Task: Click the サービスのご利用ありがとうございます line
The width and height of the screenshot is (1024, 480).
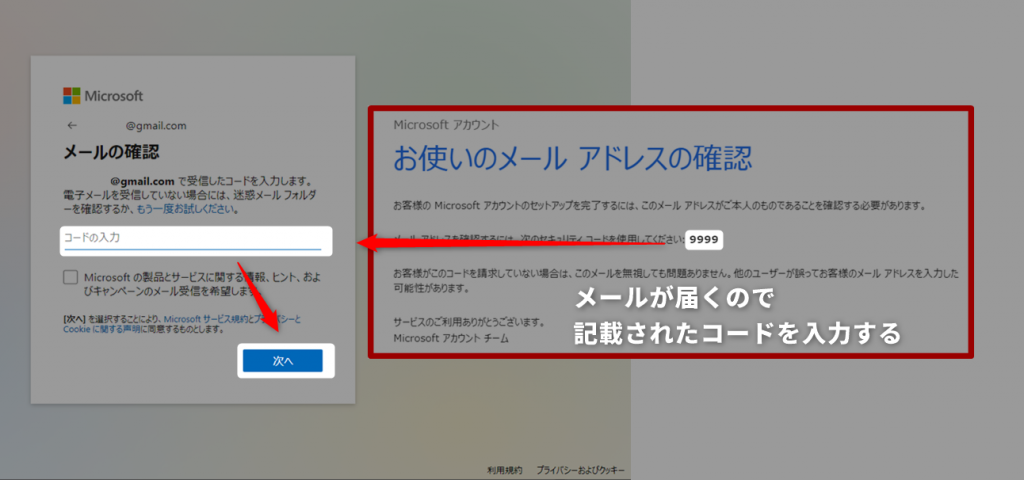Action: tap(469, 322)
